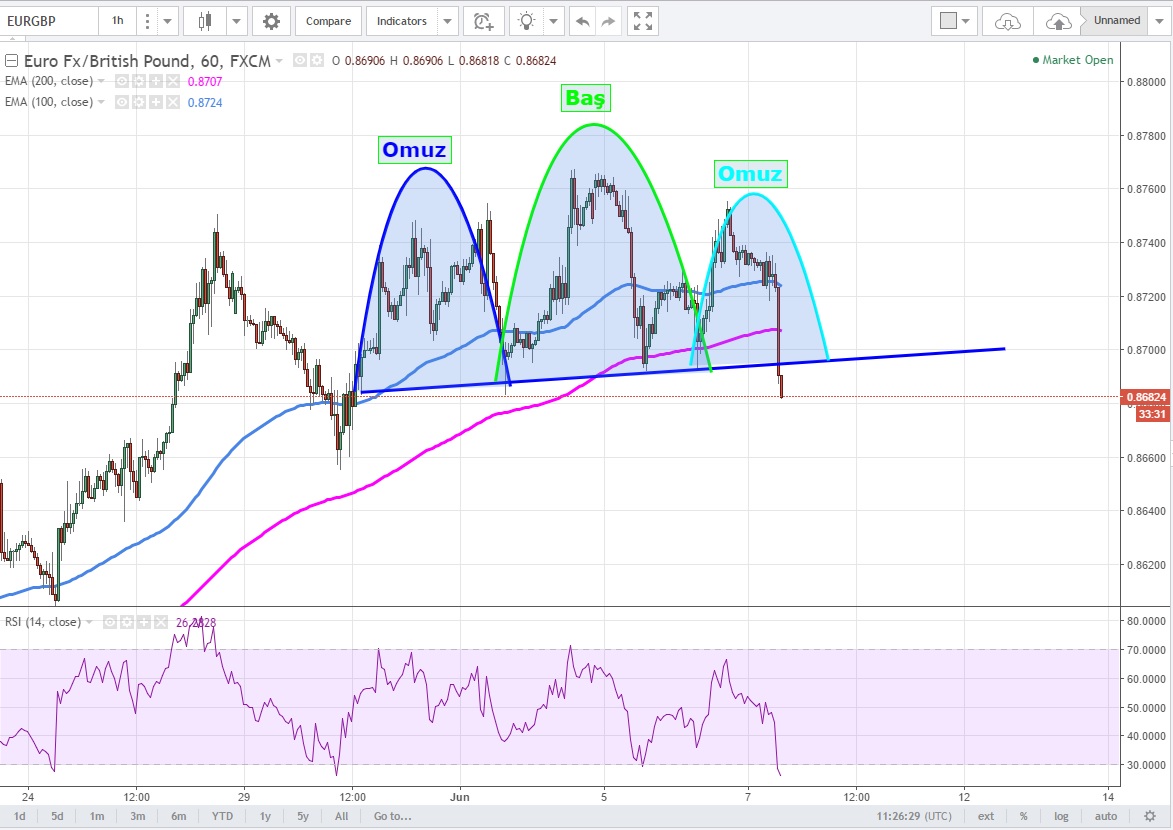The height and width of the screenshot is (830, 1173).
Task: Open chart properties gear in top toolbar
Action: (271, 21)
